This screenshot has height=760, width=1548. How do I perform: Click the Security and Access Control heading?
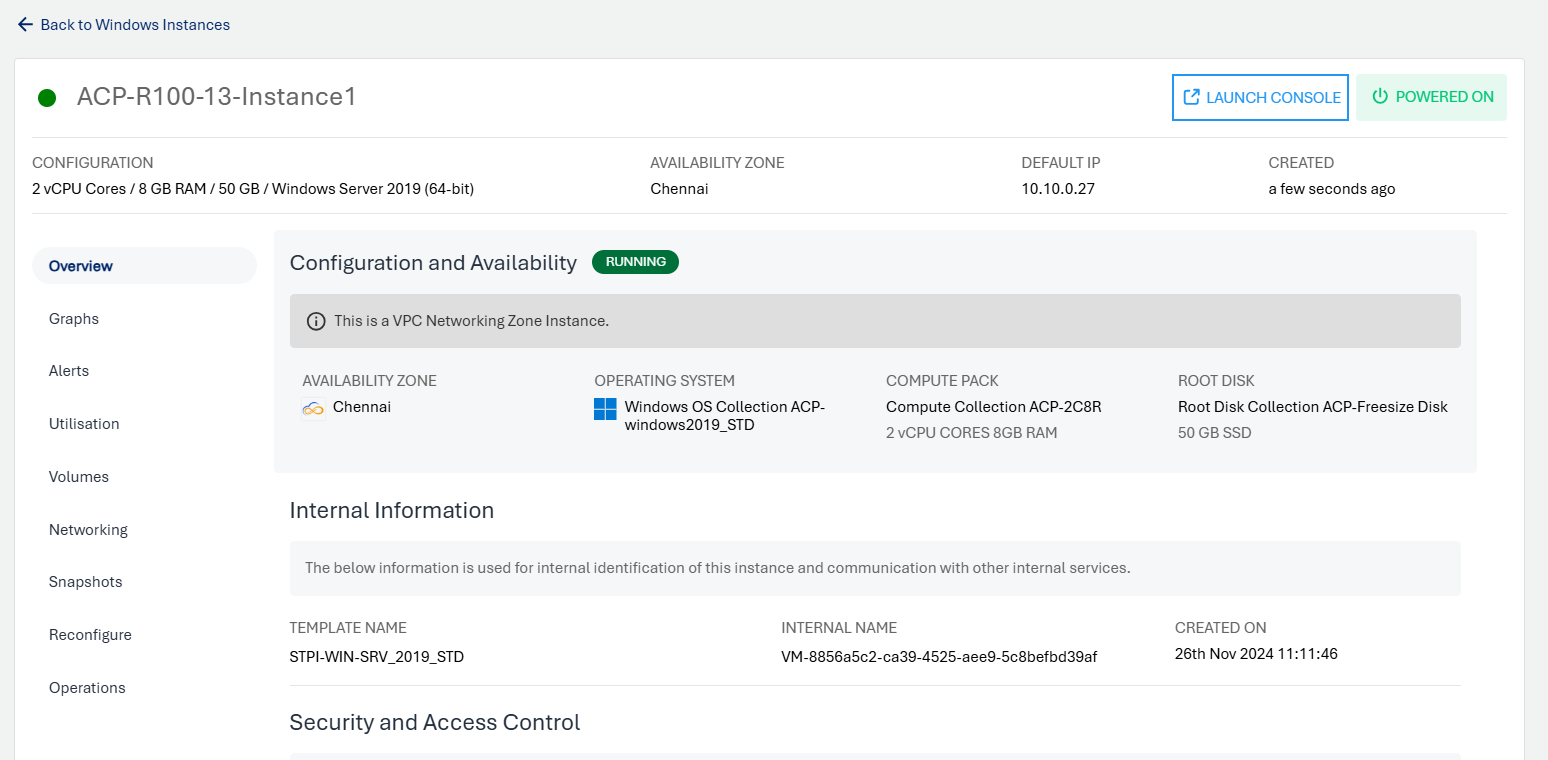[x=435, y=722]
